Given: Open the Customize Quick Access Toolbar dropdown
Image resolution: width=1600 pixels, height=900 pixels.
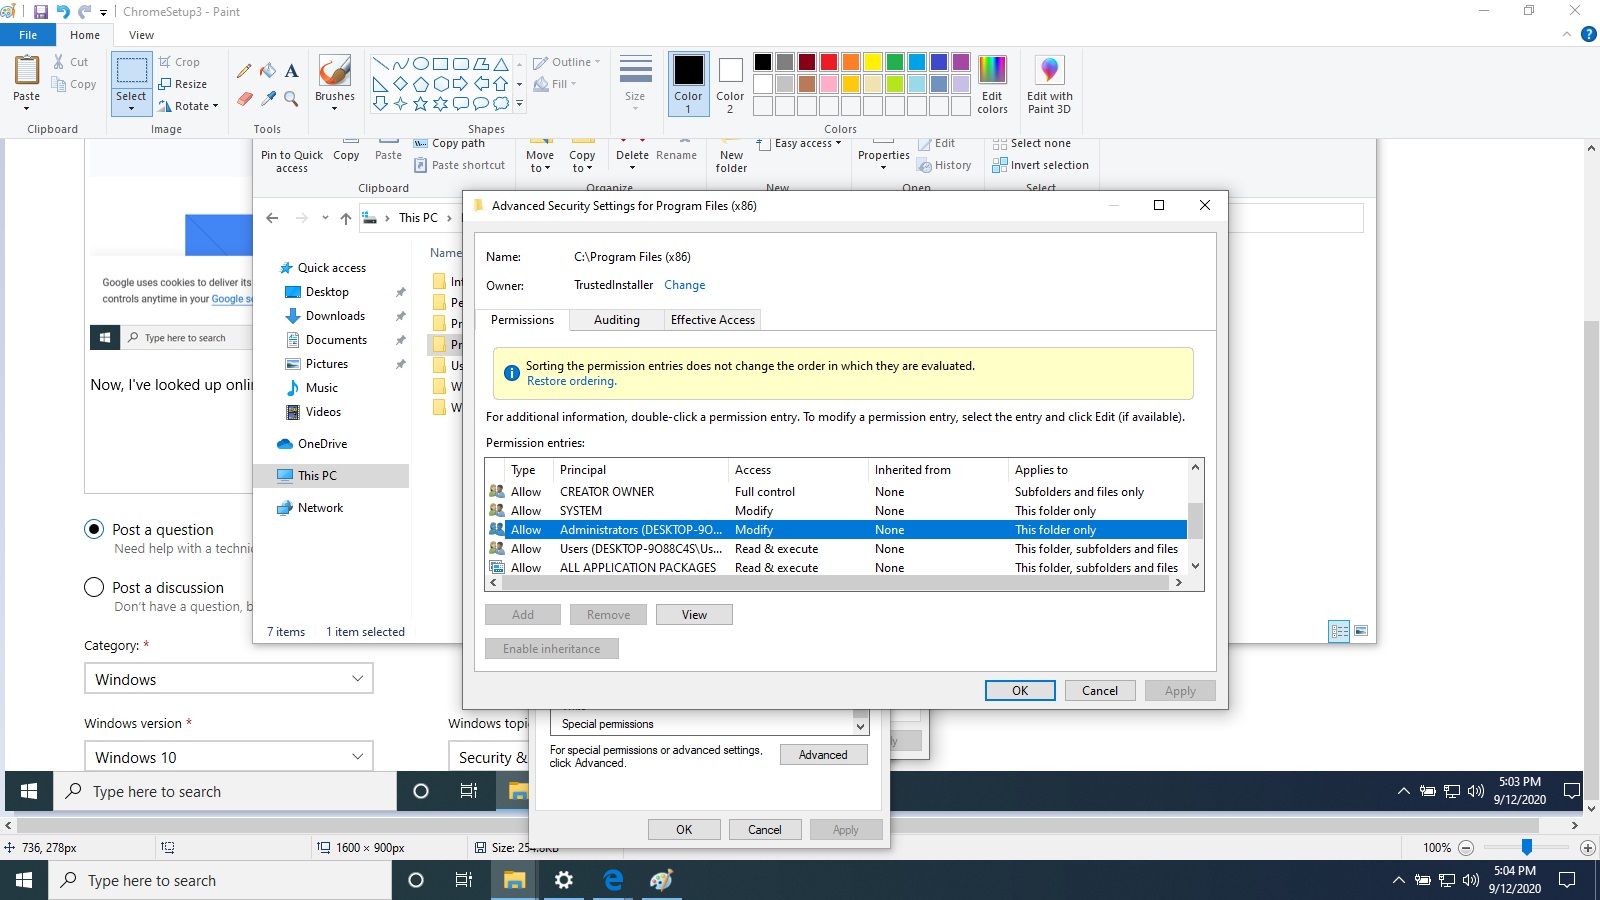Looking at the screenshot, I should [103, 12].
